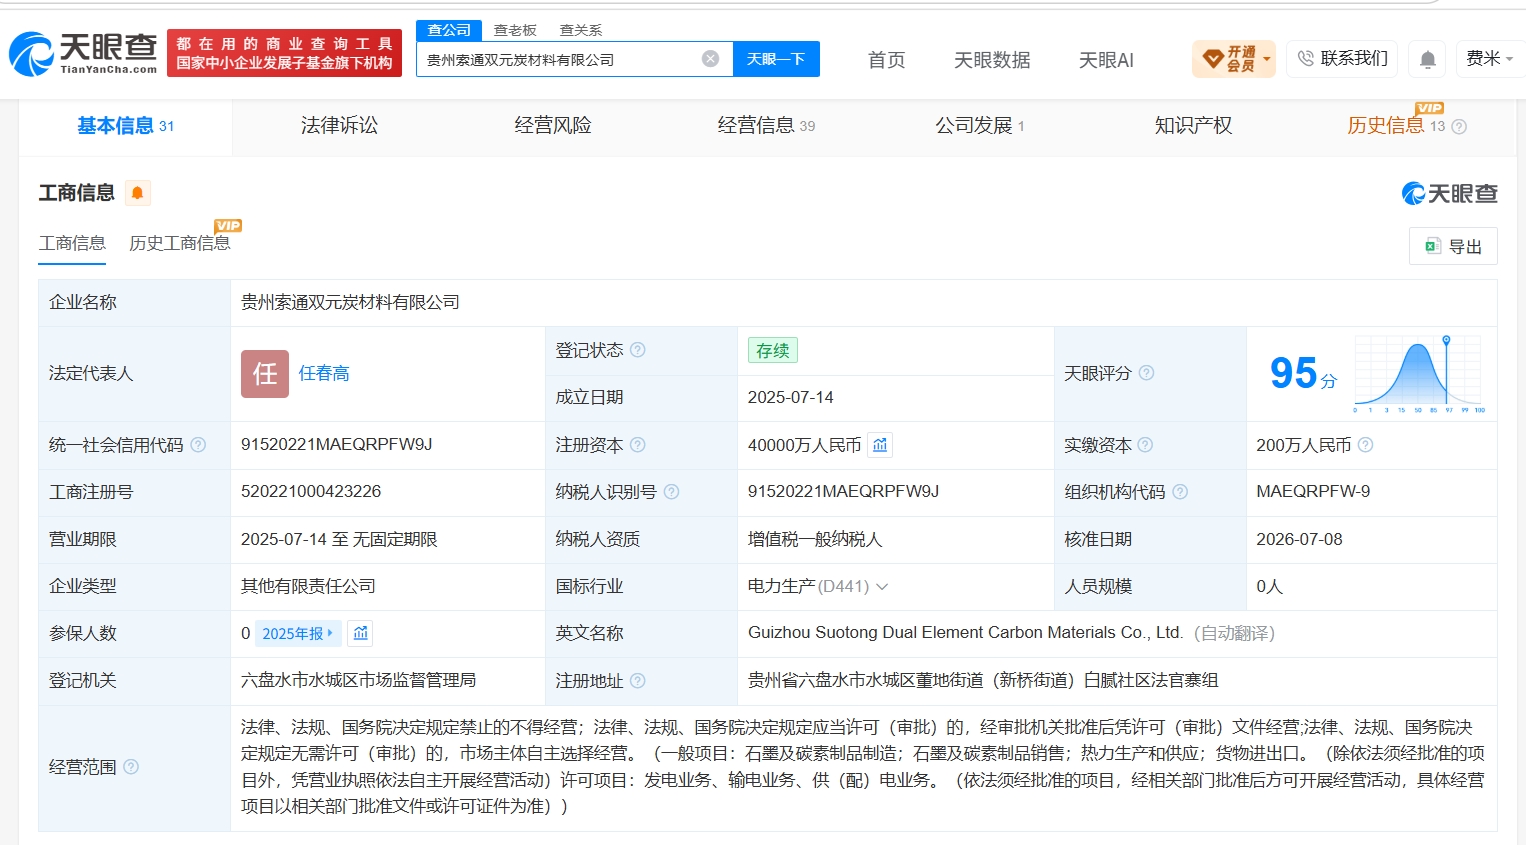The width and height of the screenshot is (1526, 845).
Task: Open the 历史信息 VIP tab
Action: [x=1396, y=126]
